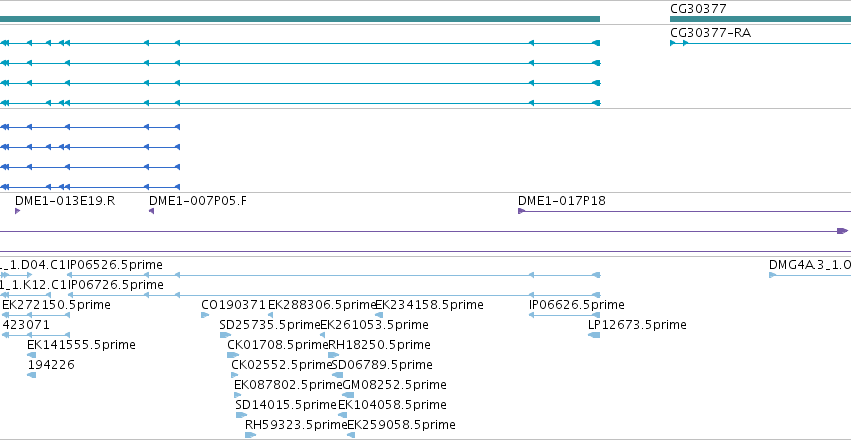Open the DMG4A3_1.O partially shown label
This screenshot has width=851, height=440.
[810, 265]
